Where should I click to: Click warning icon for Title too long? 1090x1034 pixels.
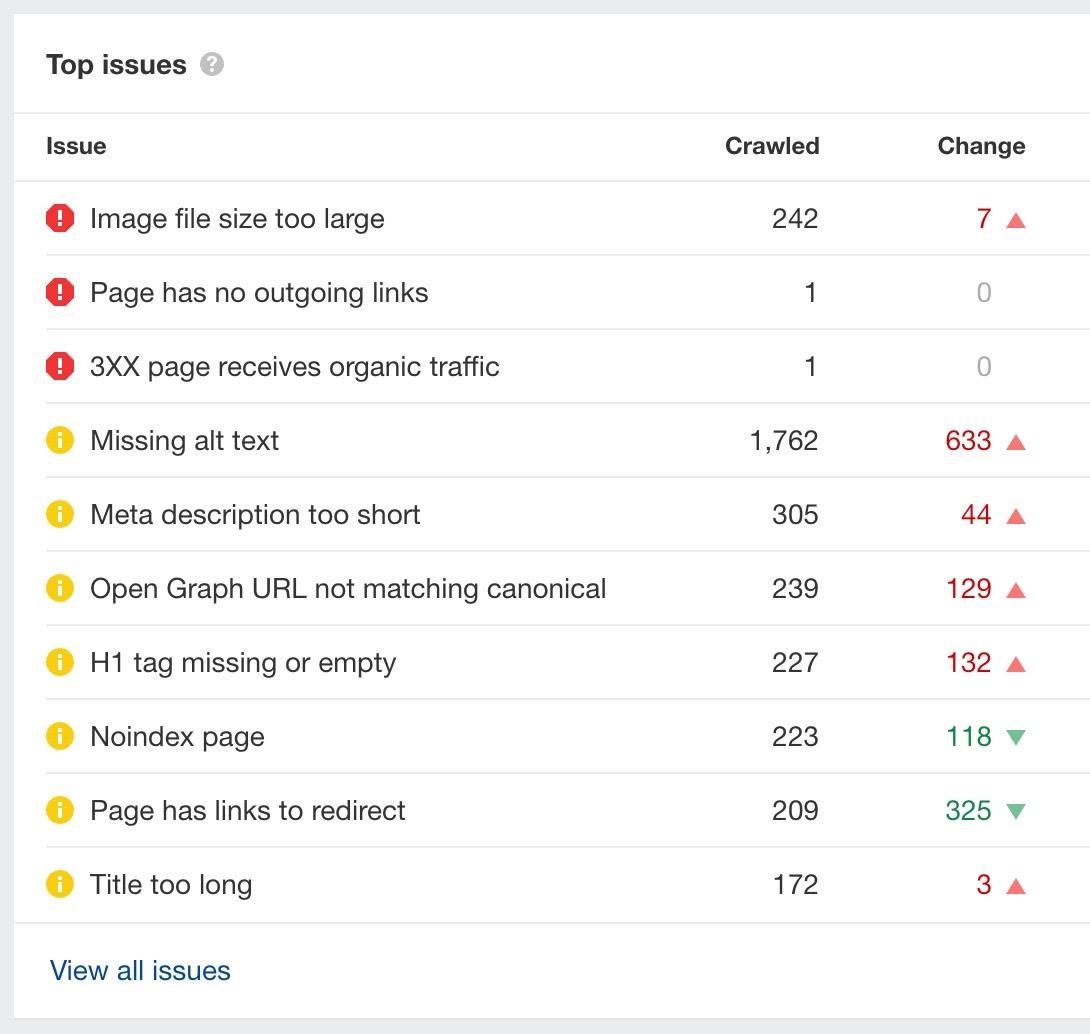click(60, 885)
